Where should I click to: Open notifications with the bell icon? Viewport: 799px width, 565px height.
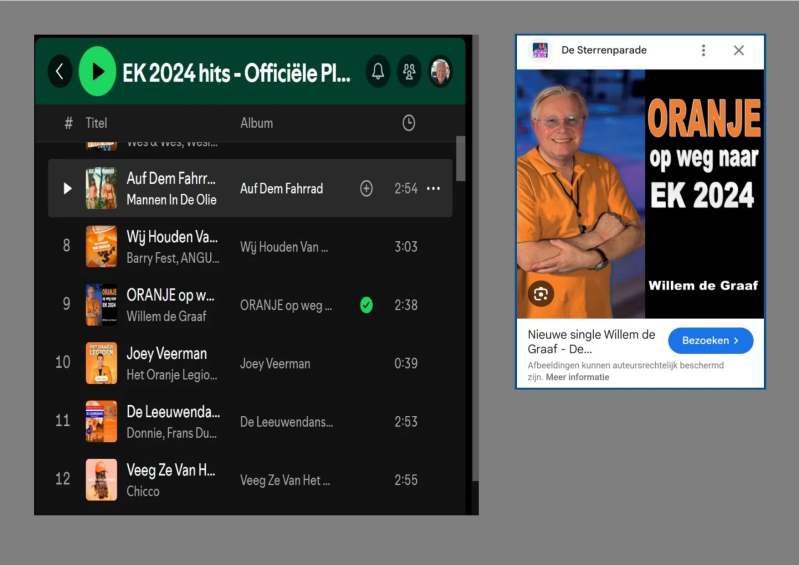pyautogui.click(x=378, y=71)
